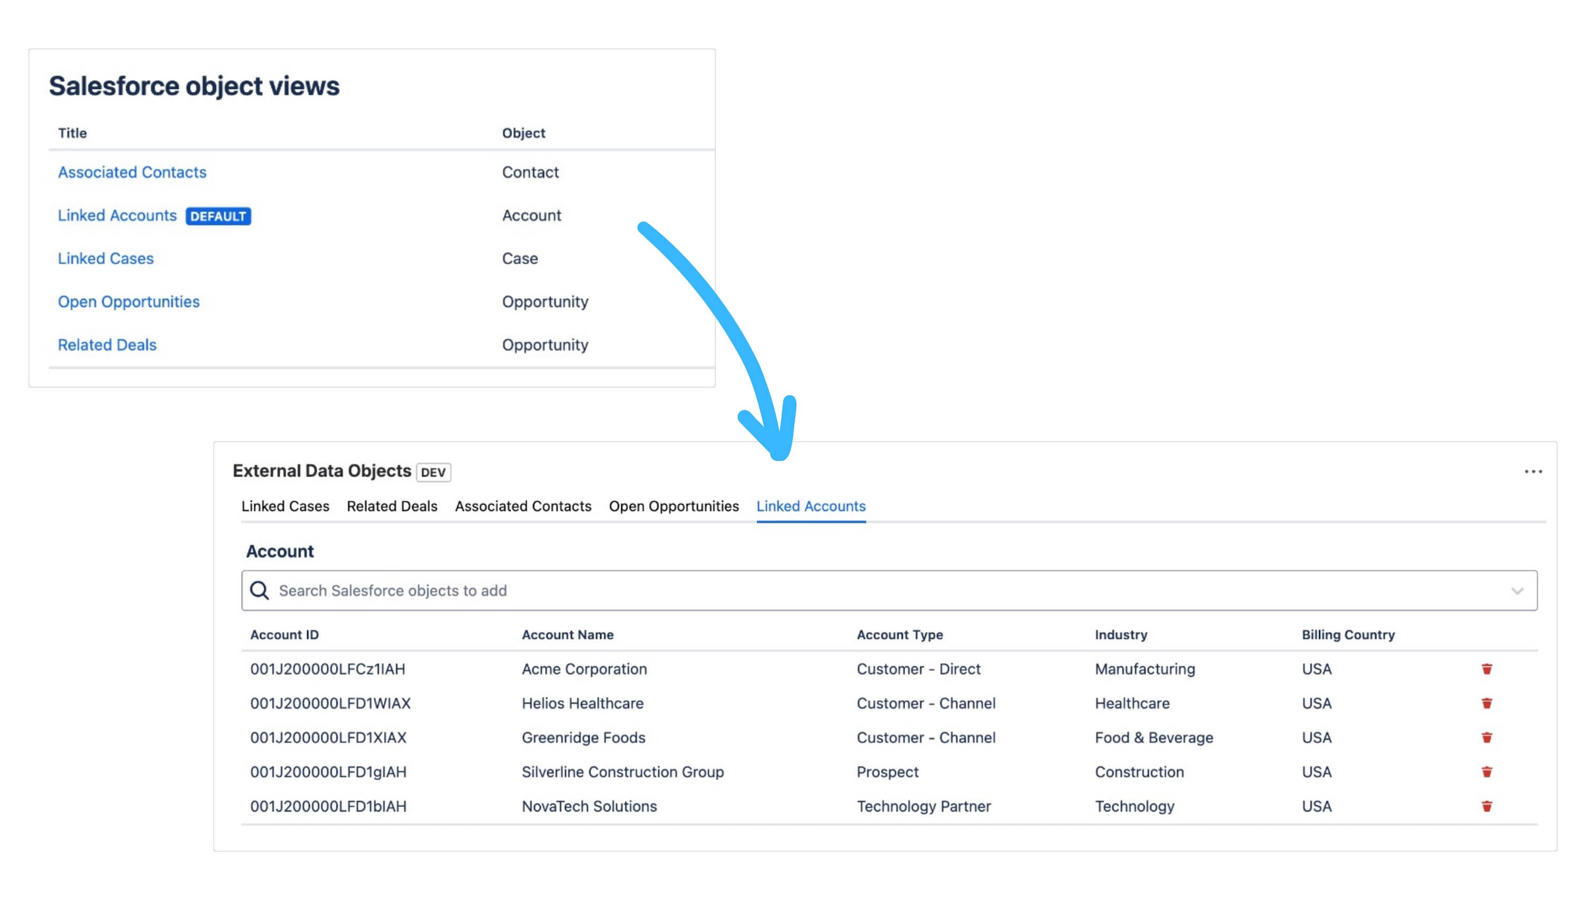The height and width of the screenshot is (900, 1586).
Task: Delete the Acme Corporation account row
Action: click(1487, 669)
